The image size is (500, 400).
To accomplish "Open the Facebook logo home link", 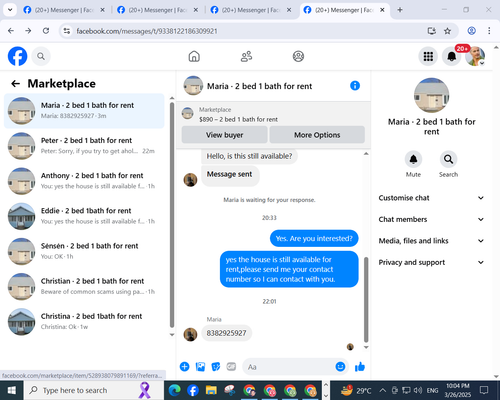I will (17, 56).
